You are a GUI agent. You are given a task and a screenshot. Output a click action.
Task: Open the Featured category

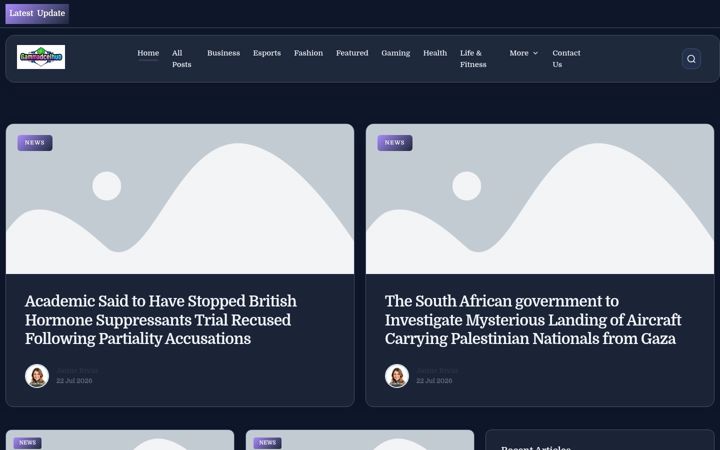click(x=352, y=53)
